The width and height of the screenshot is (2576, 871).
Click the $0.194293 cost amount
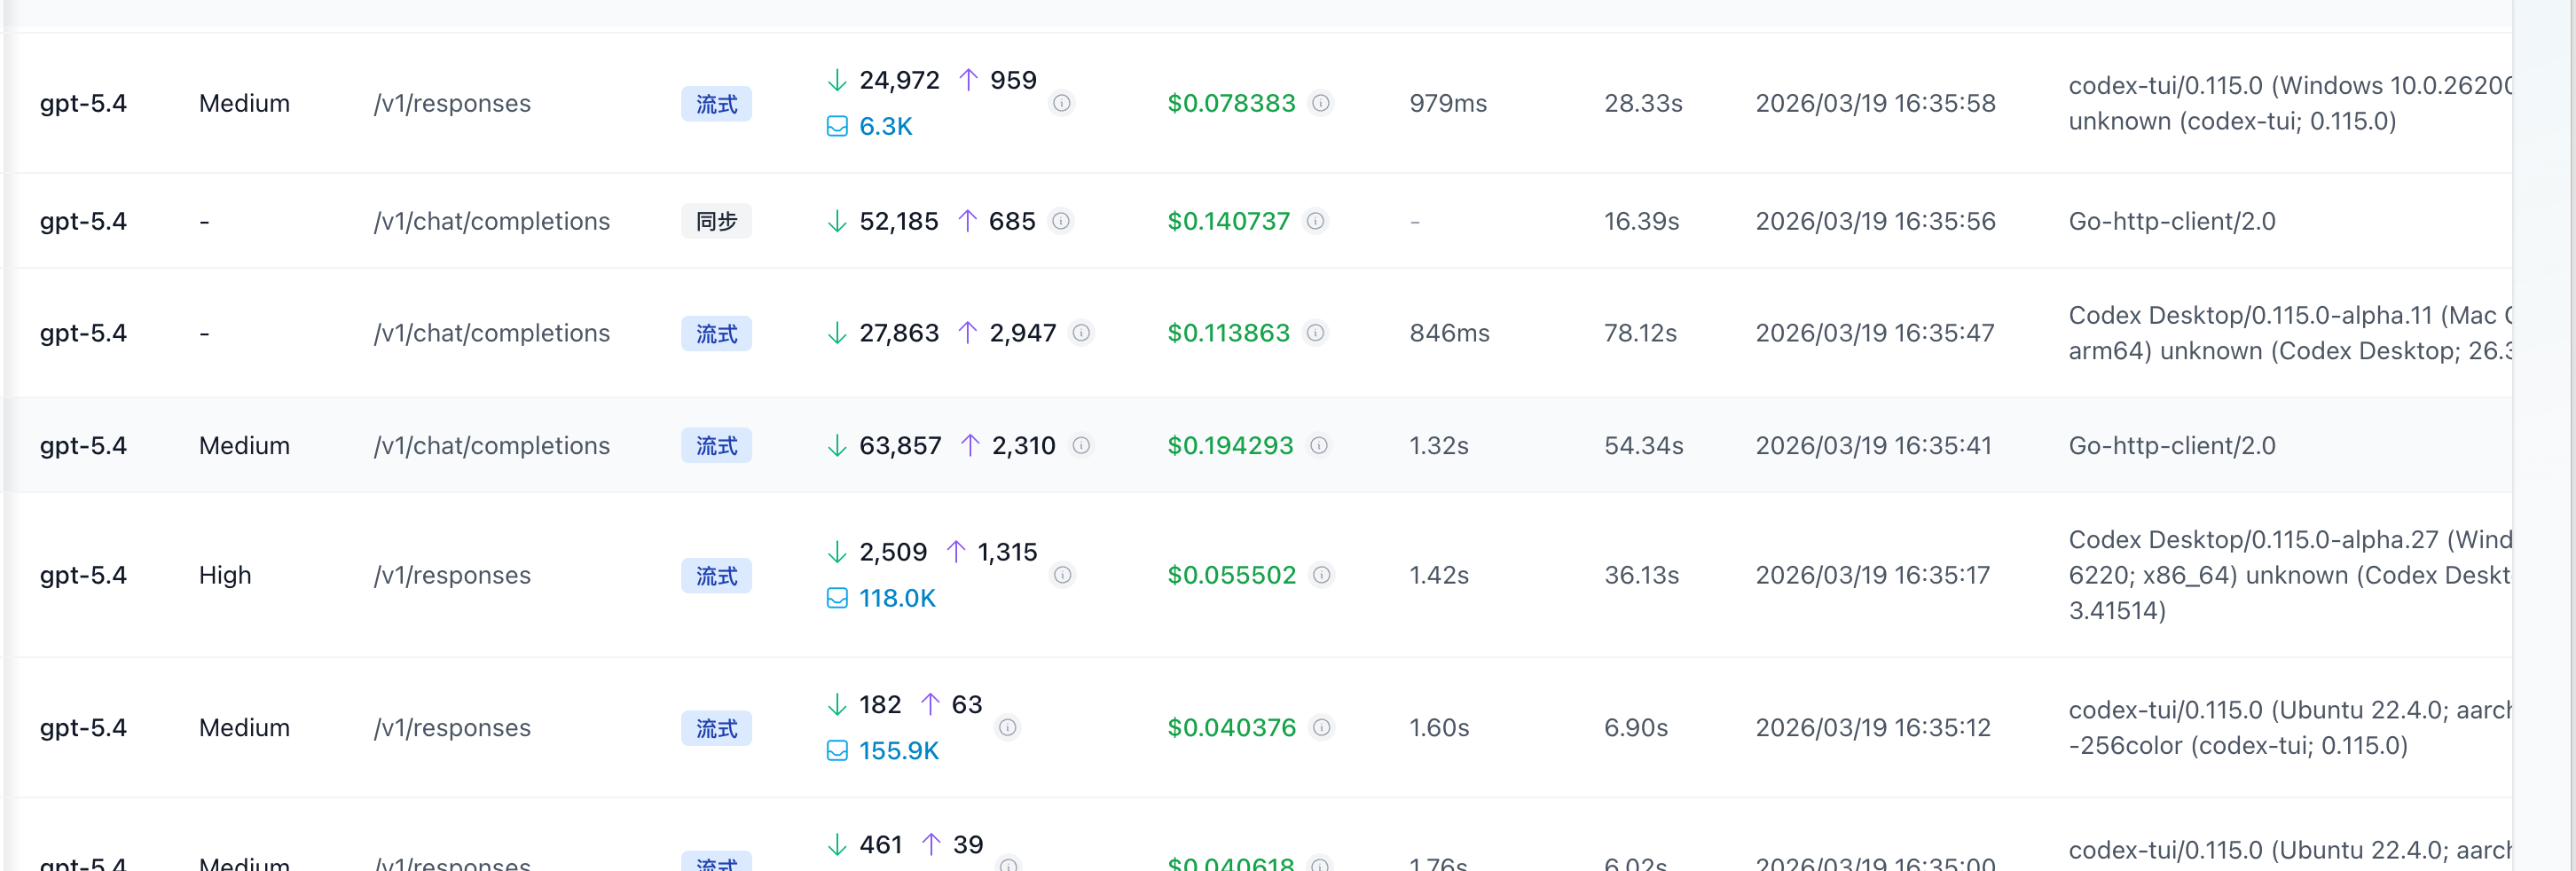1230,445
